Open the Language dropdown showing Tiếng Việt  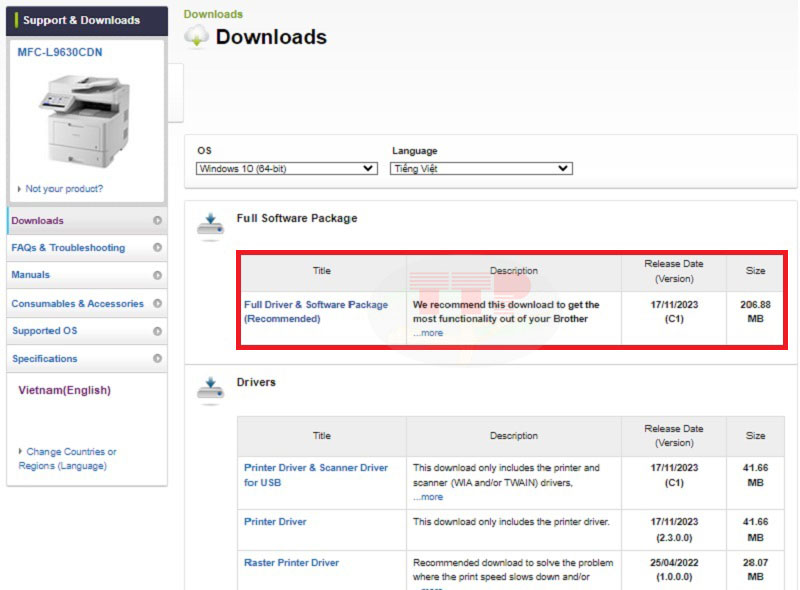480,169
